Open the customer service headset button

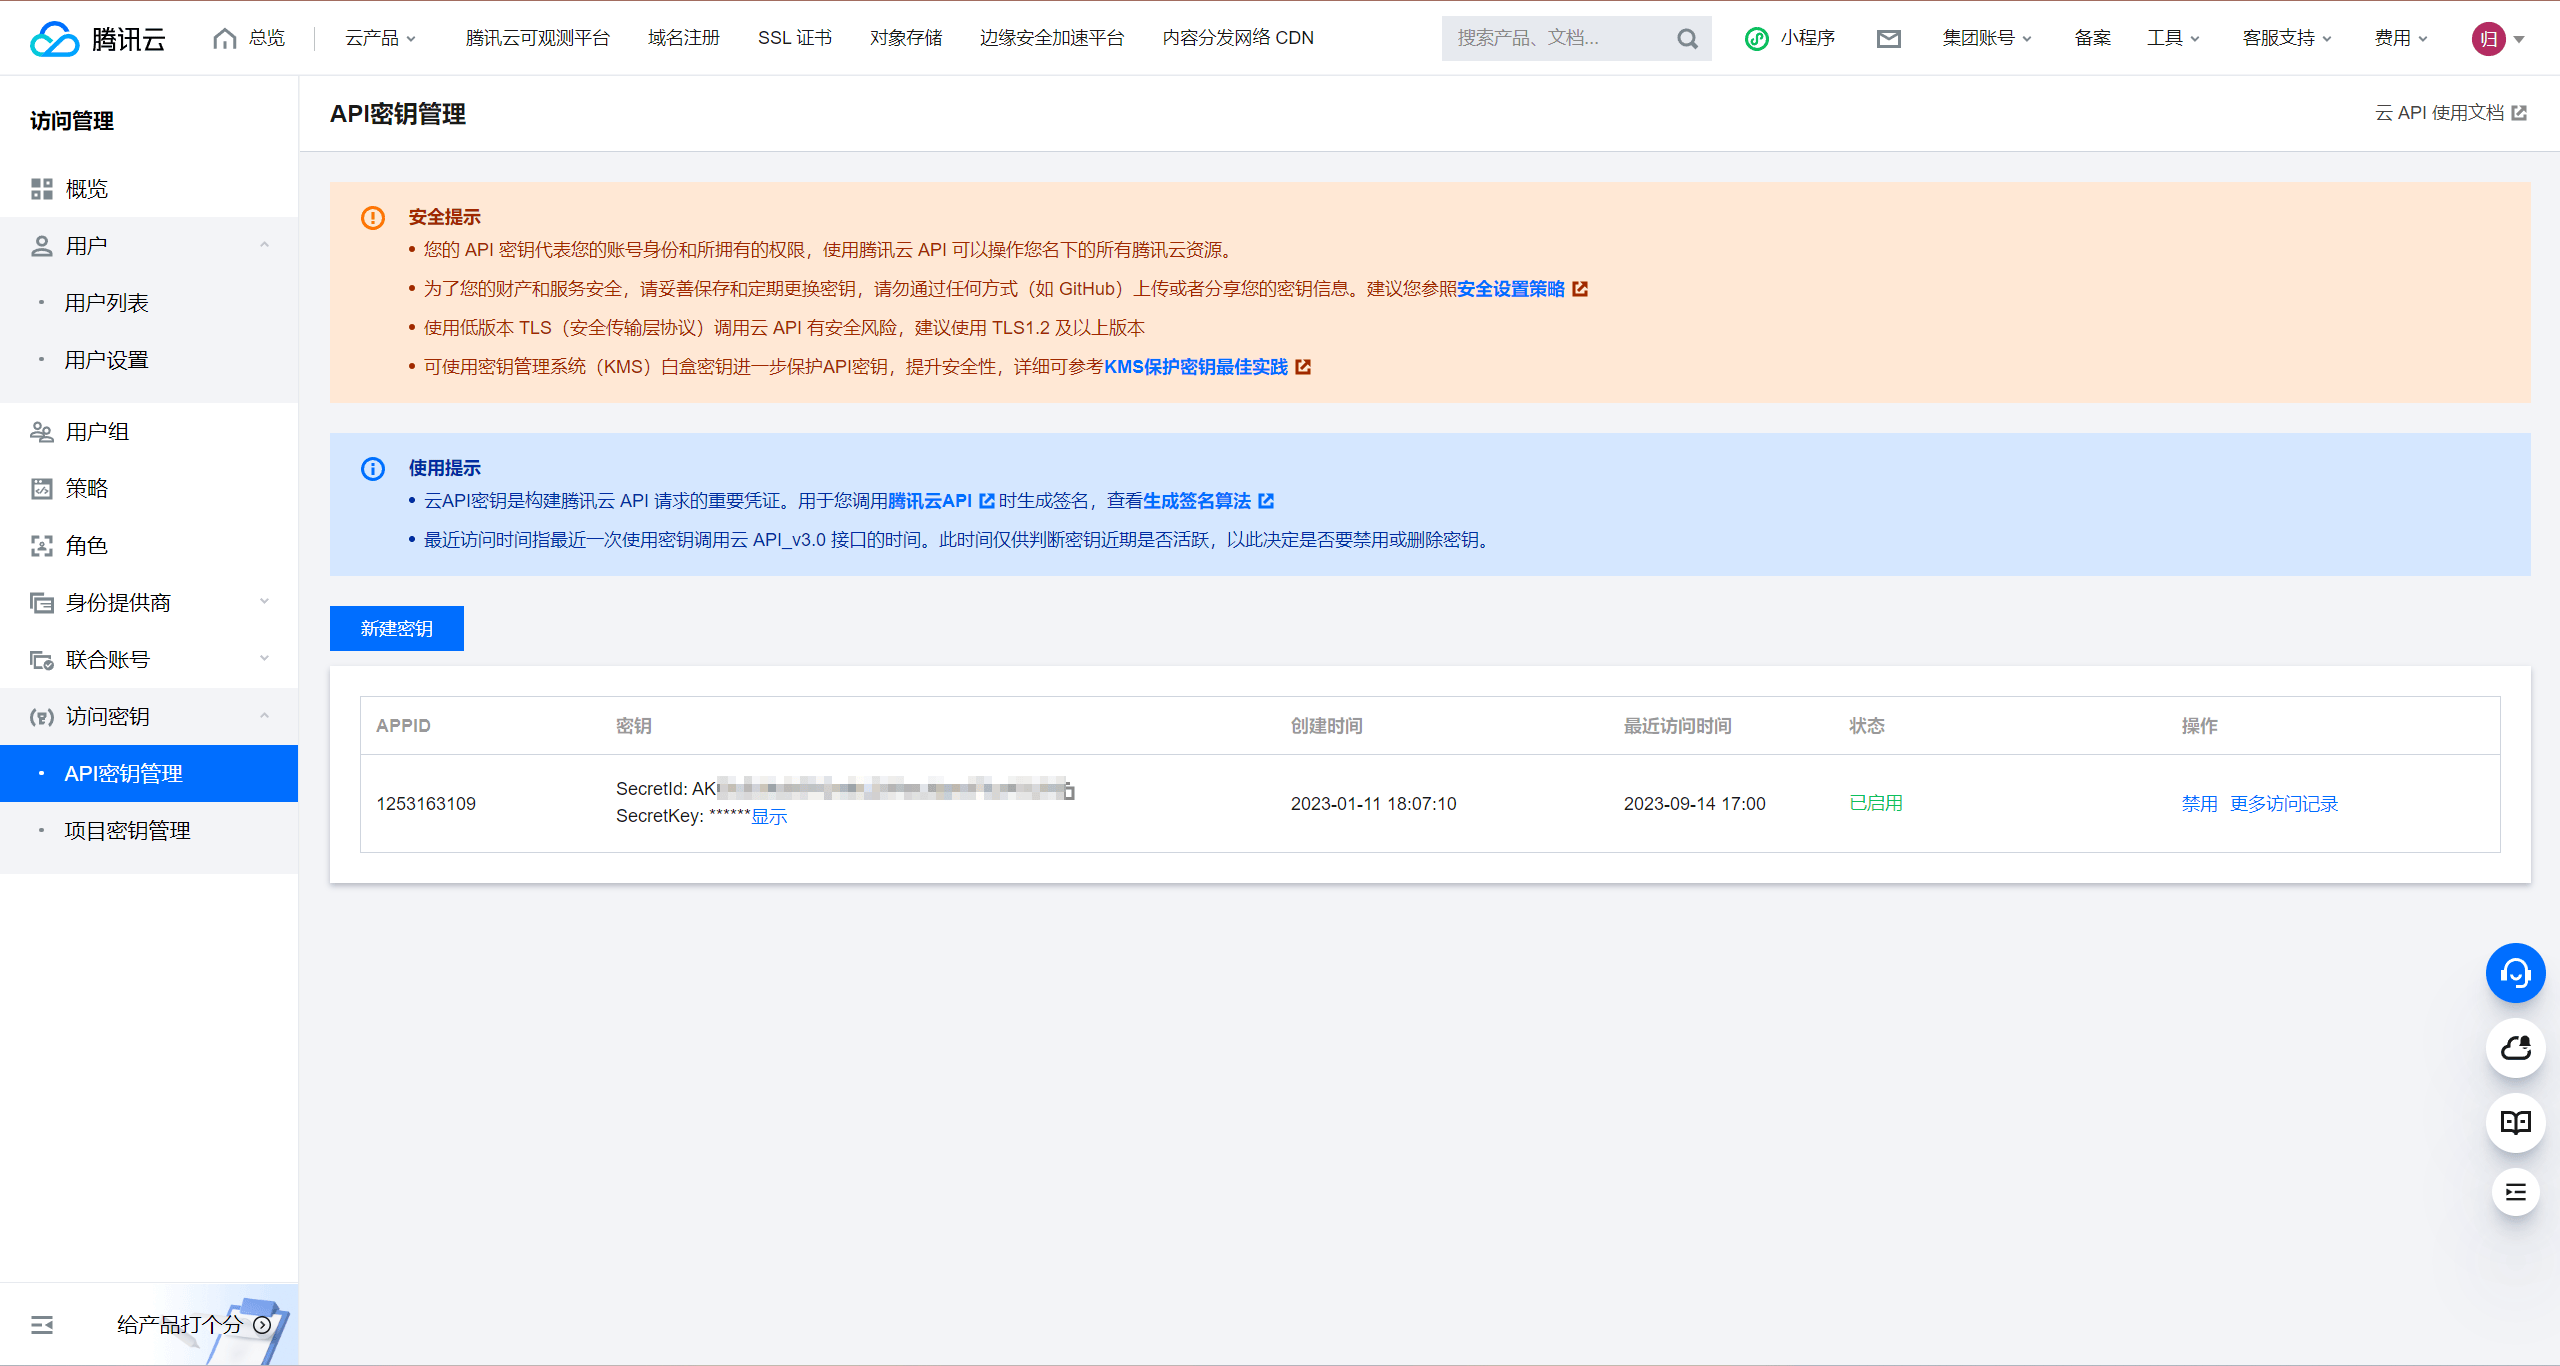coord(2515,973)
